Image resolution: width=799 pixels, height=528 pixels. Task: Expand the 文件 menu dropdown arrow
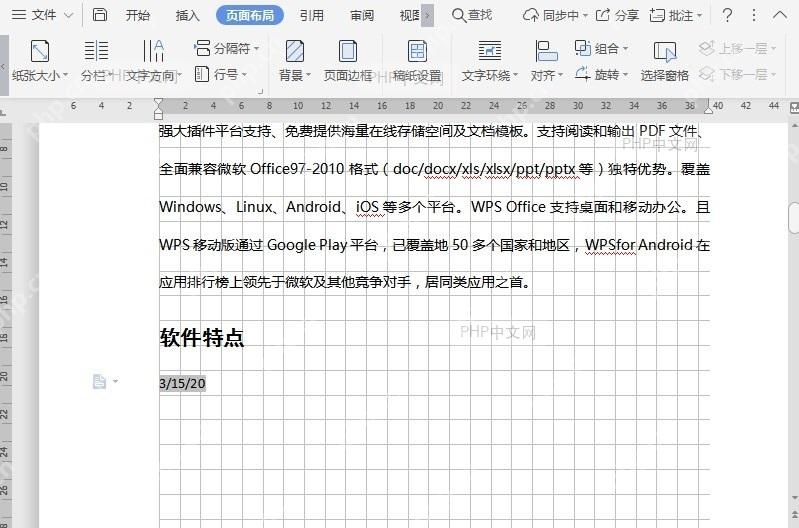[69, 16]
